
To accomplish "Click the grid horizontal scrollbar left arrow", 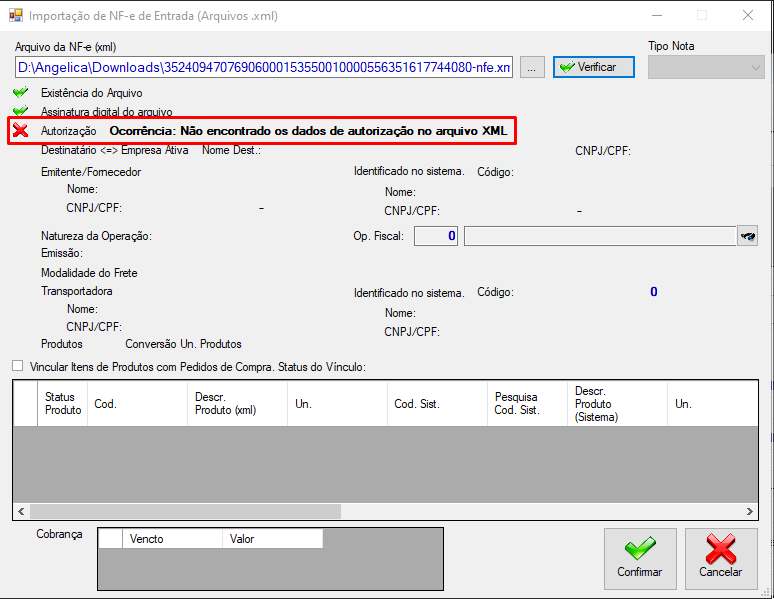I will [21, 512].
